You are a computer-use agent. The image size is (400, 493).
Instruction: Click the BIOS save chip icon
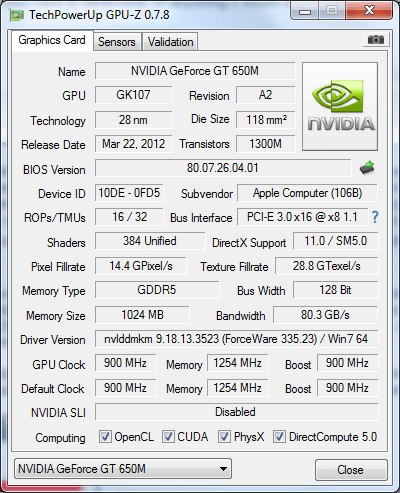[x=367, y=168]
